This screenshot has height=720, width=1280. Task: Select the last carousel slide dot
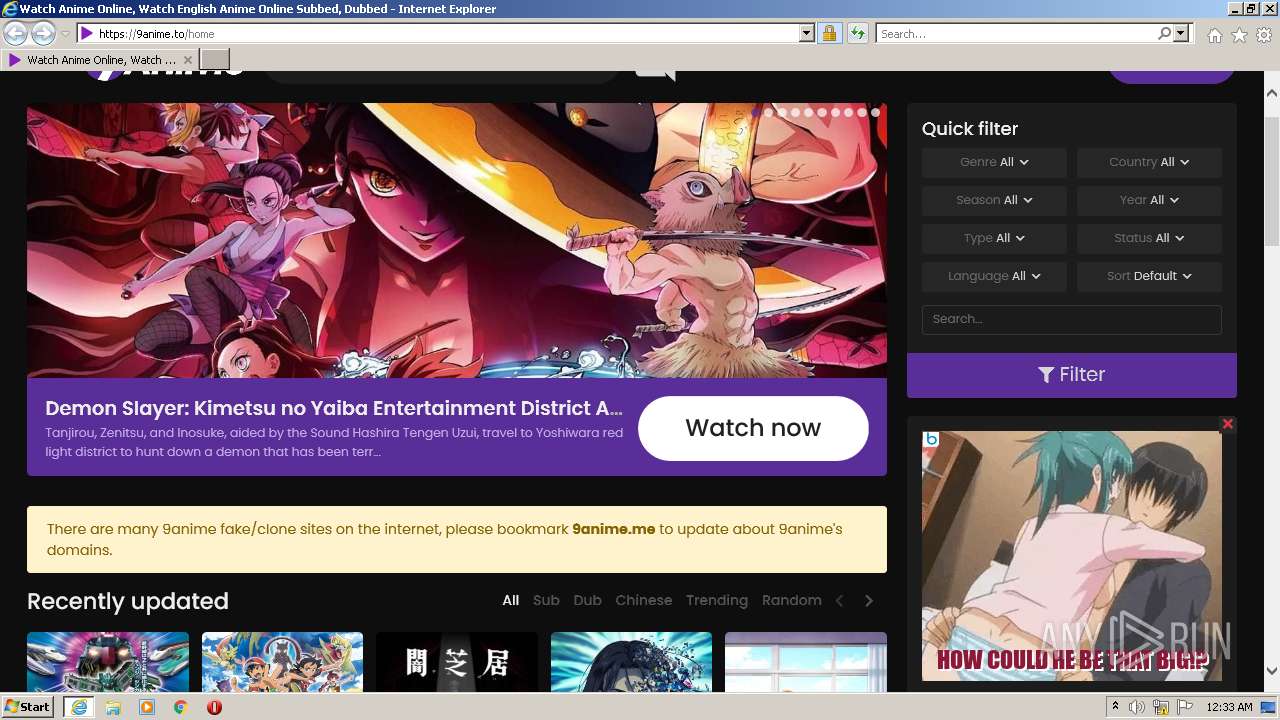(875, 113)
